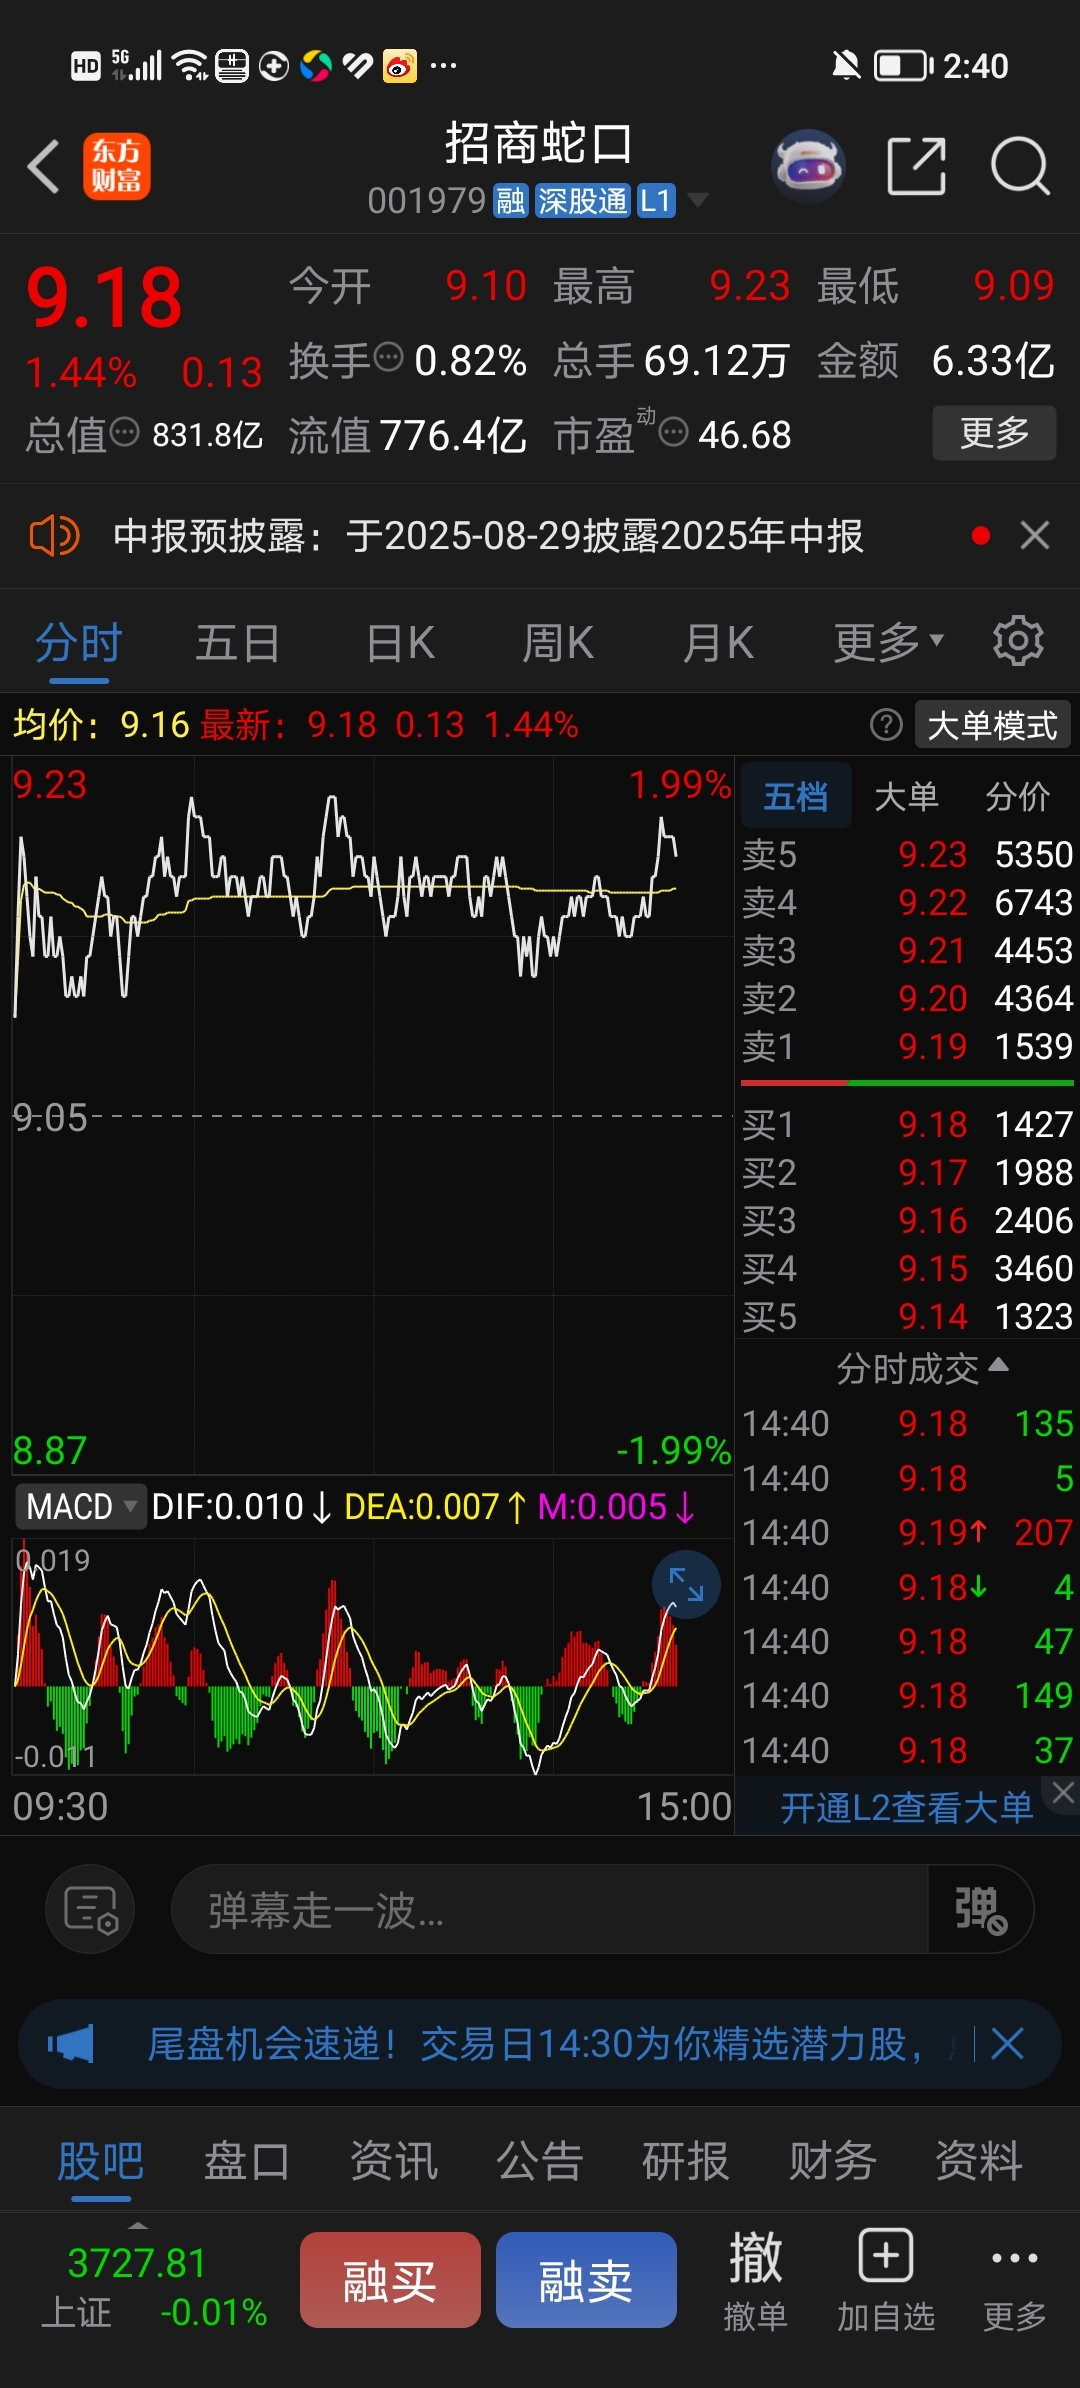Tap the question mark help icon
The width and height of the screenshot is (1080, 2388).
pyautogui.click(x=886, y=724)
